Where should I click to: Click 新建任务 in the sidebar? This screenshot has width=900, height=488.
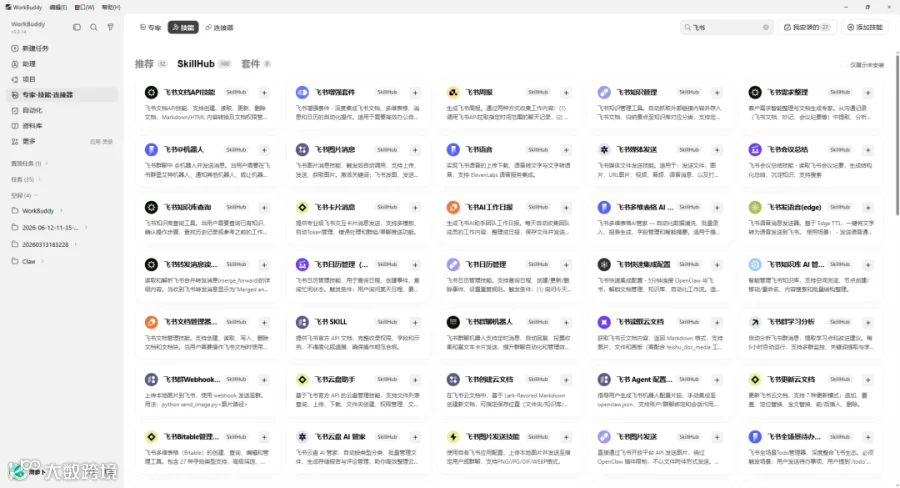click(63, 48)
